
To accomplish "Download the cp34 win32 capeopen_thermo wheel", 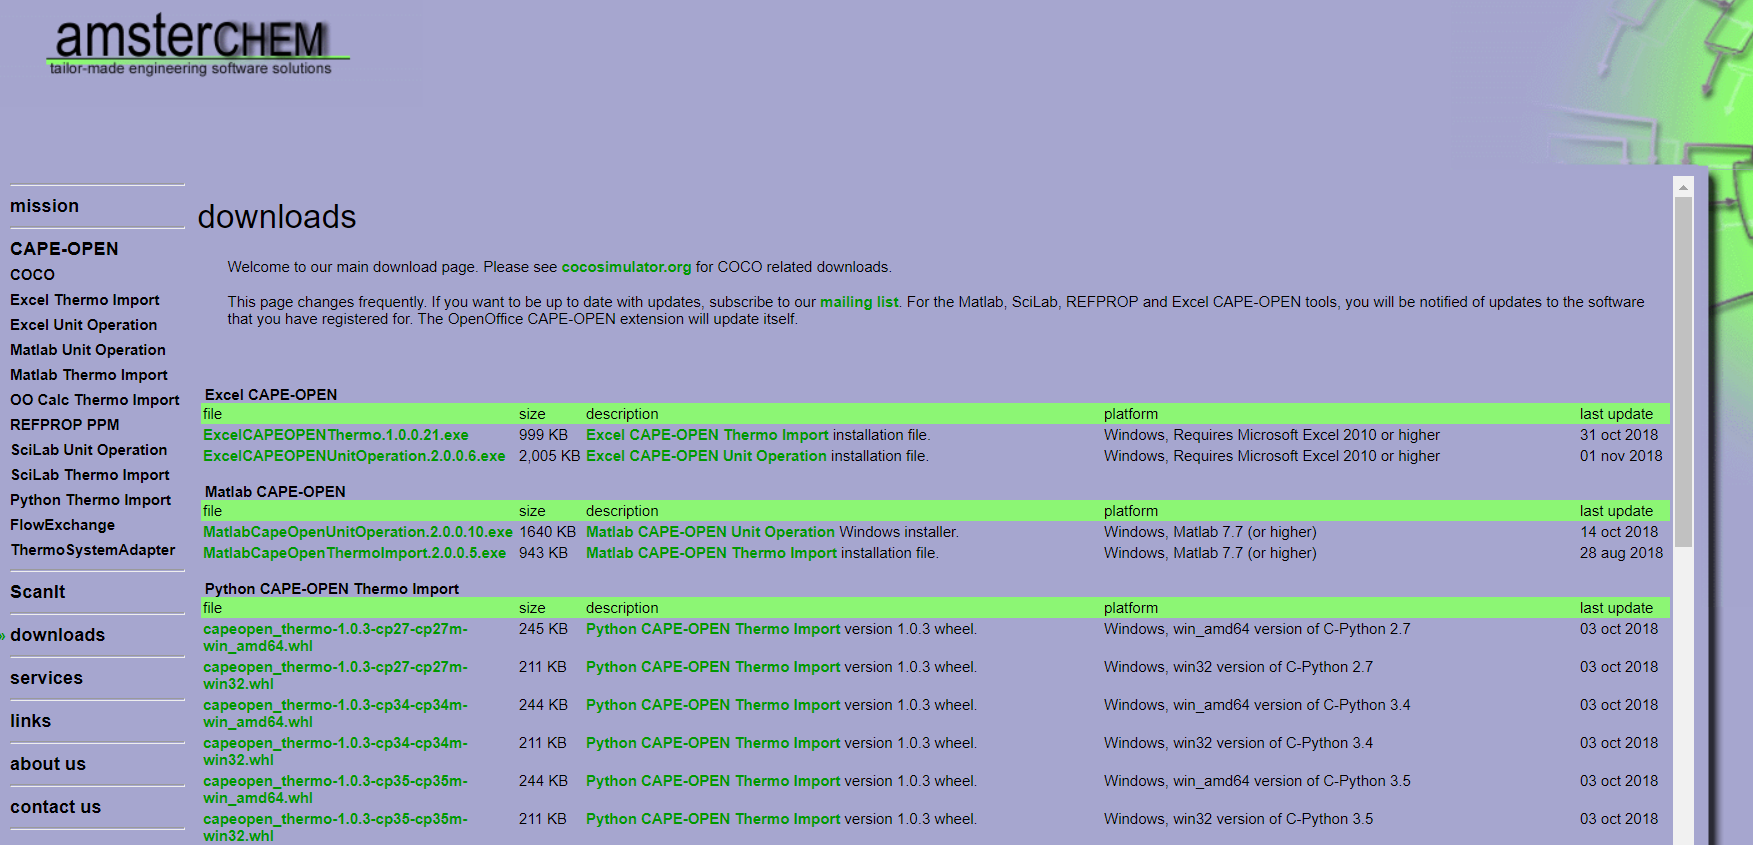I will 335,751.
